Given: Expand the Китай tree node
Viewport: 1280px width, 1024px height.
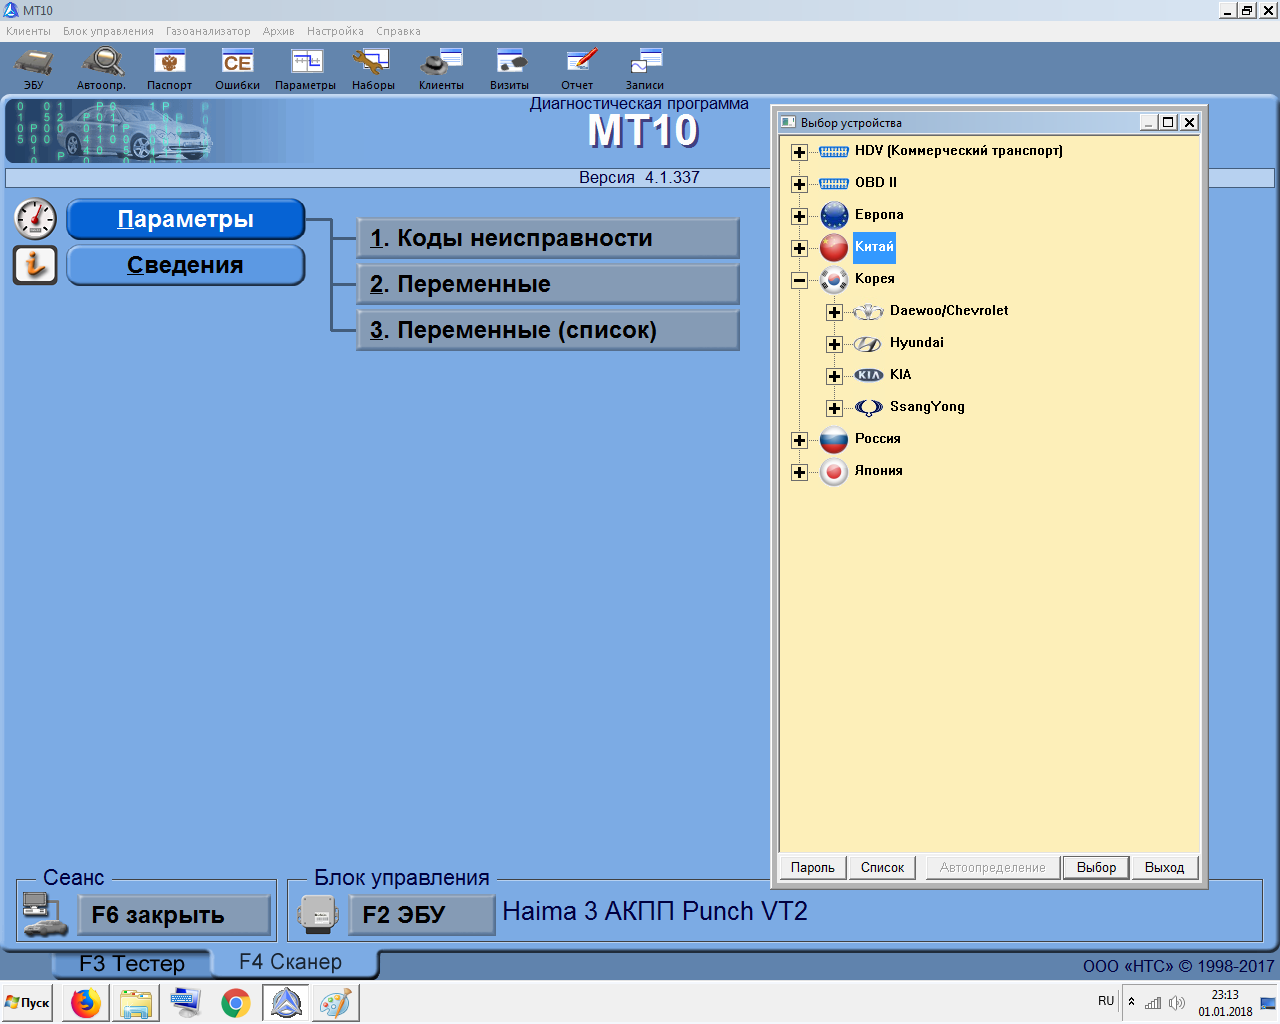Looking at the screenshot, I should pyautogui.click(x=799, y=248).
